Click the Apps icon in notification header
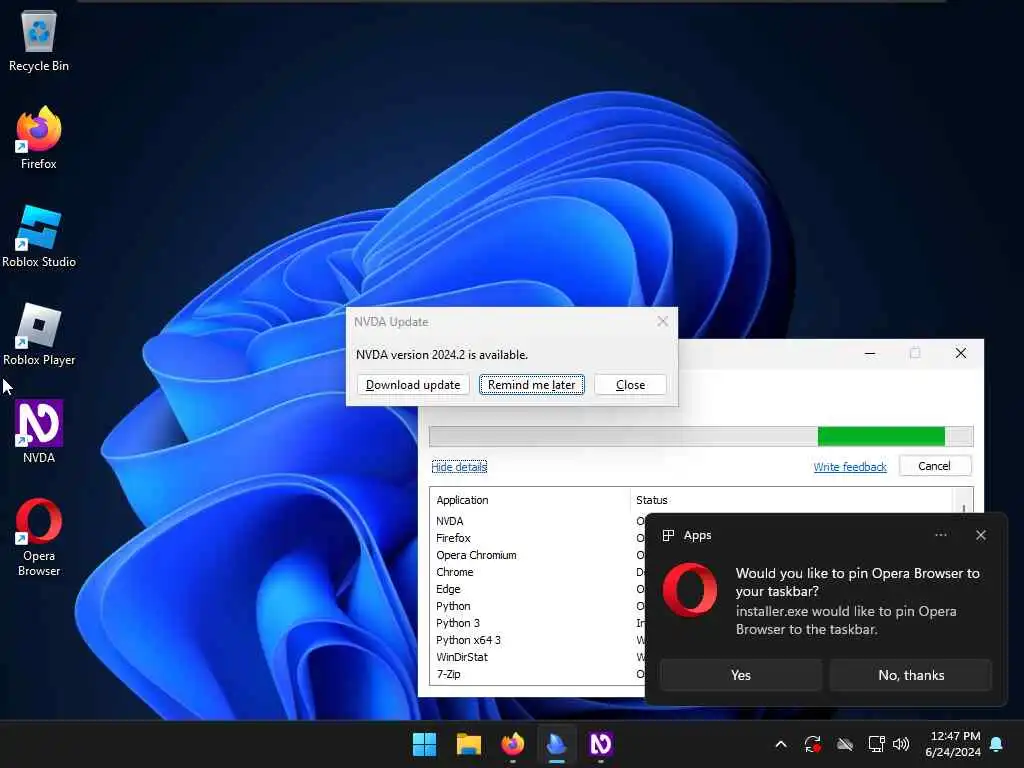 coord(668,536)
